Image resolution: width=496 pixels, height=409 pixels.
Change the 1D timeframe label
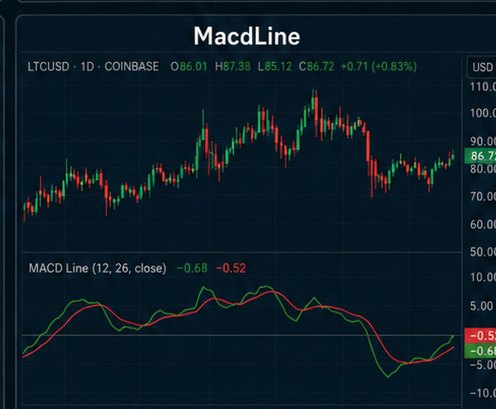(87, 67)
